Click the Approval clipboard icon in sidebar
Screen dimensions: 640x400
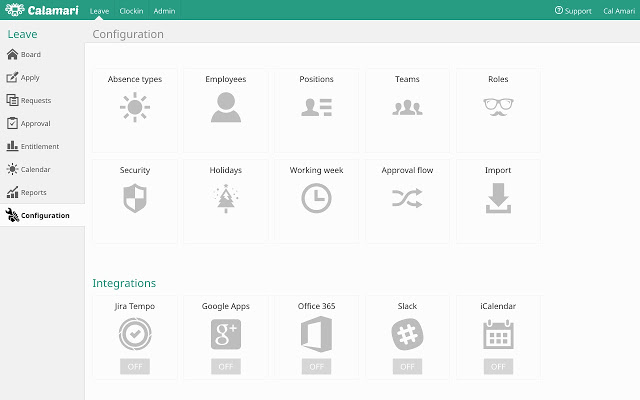[x=12, y=123]
